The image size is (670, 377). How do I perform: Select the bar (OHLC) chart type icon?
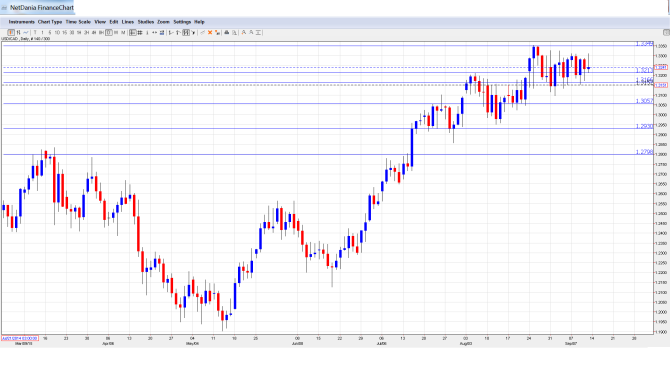pyautogui.click(x=18, y=32)
